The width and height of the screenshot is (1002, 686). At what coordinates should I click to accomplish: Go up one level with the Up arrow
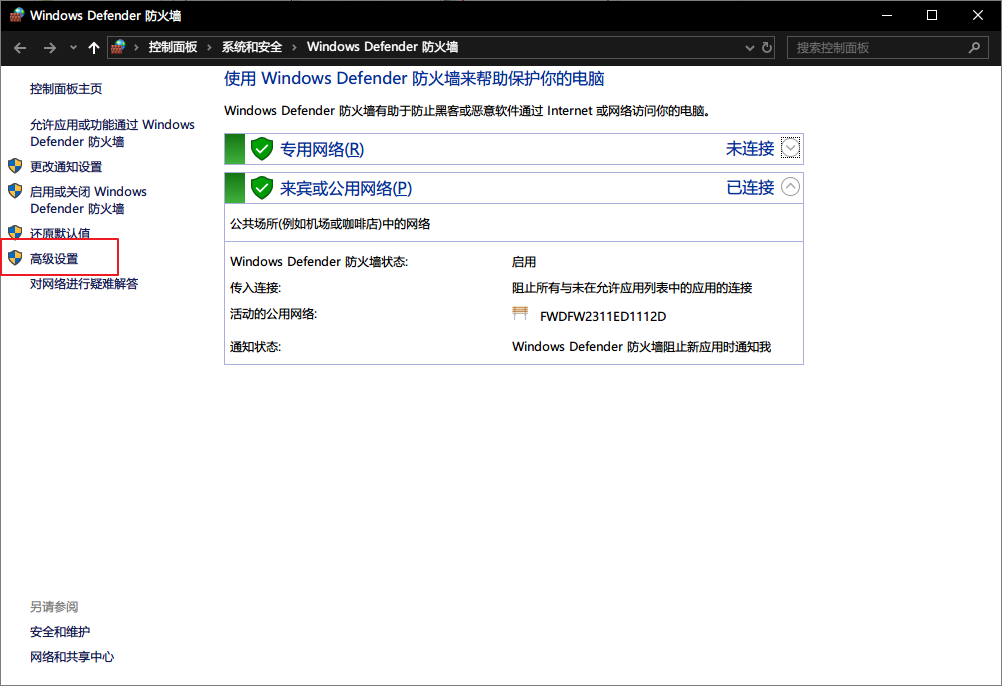pos(94,48)
